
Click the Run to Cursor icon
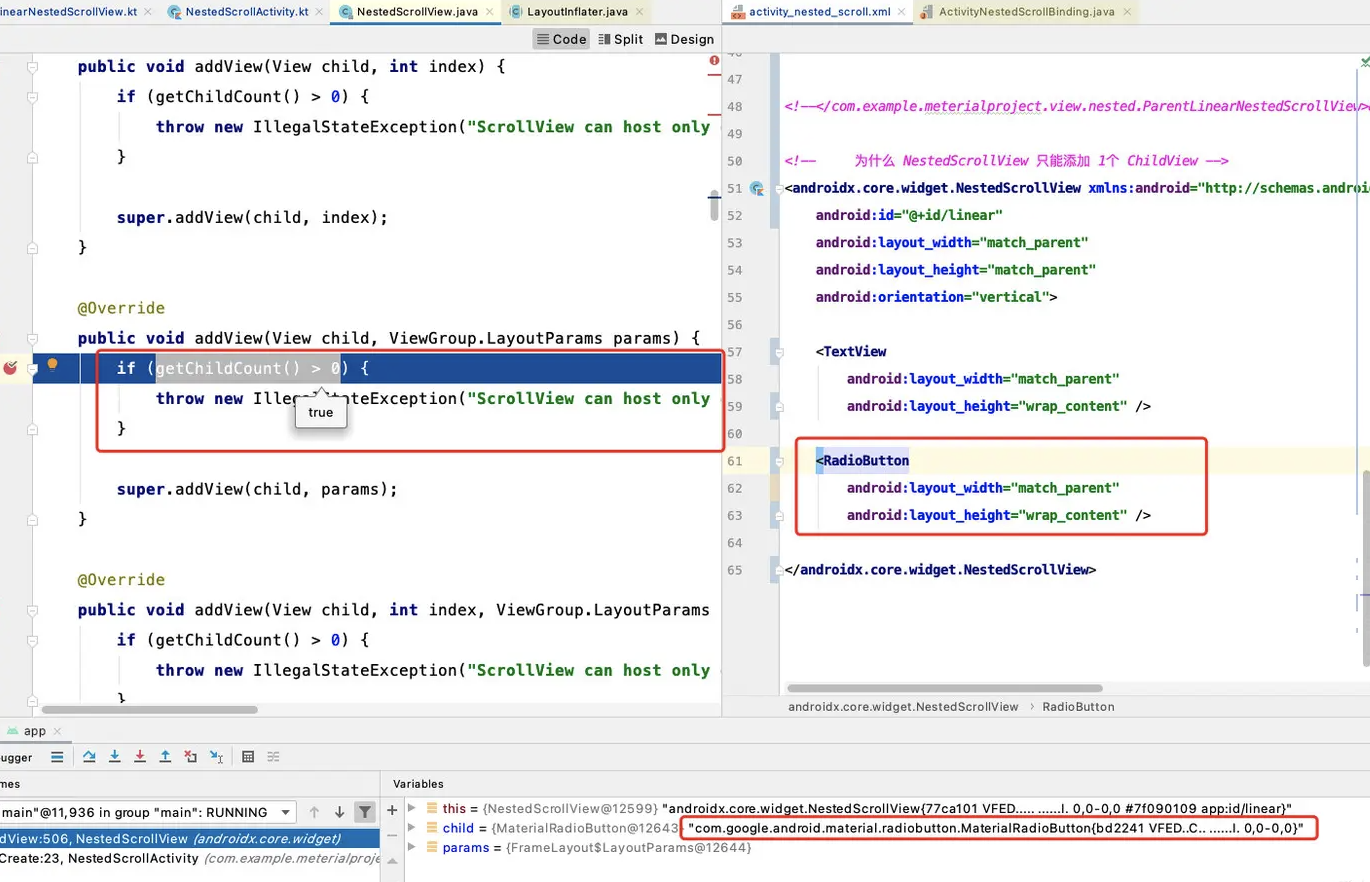coord(216,757)
